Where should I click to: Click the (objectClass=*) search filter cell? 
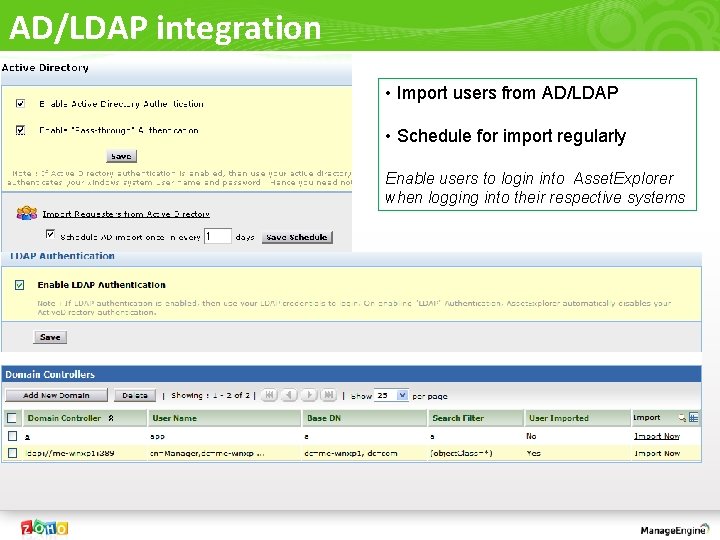(461, 453)
